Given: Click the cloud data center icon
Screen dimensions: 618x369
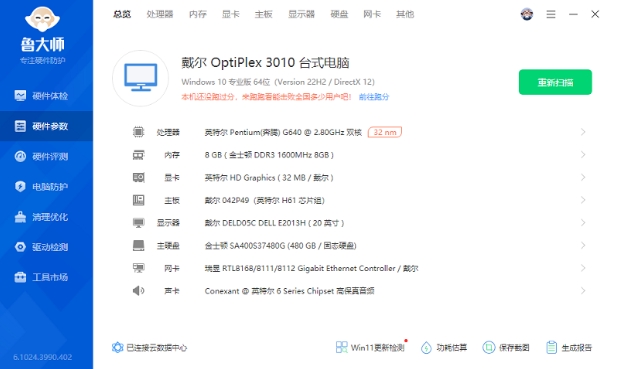Looking at the screenshot, I should [x=117, y=347].
